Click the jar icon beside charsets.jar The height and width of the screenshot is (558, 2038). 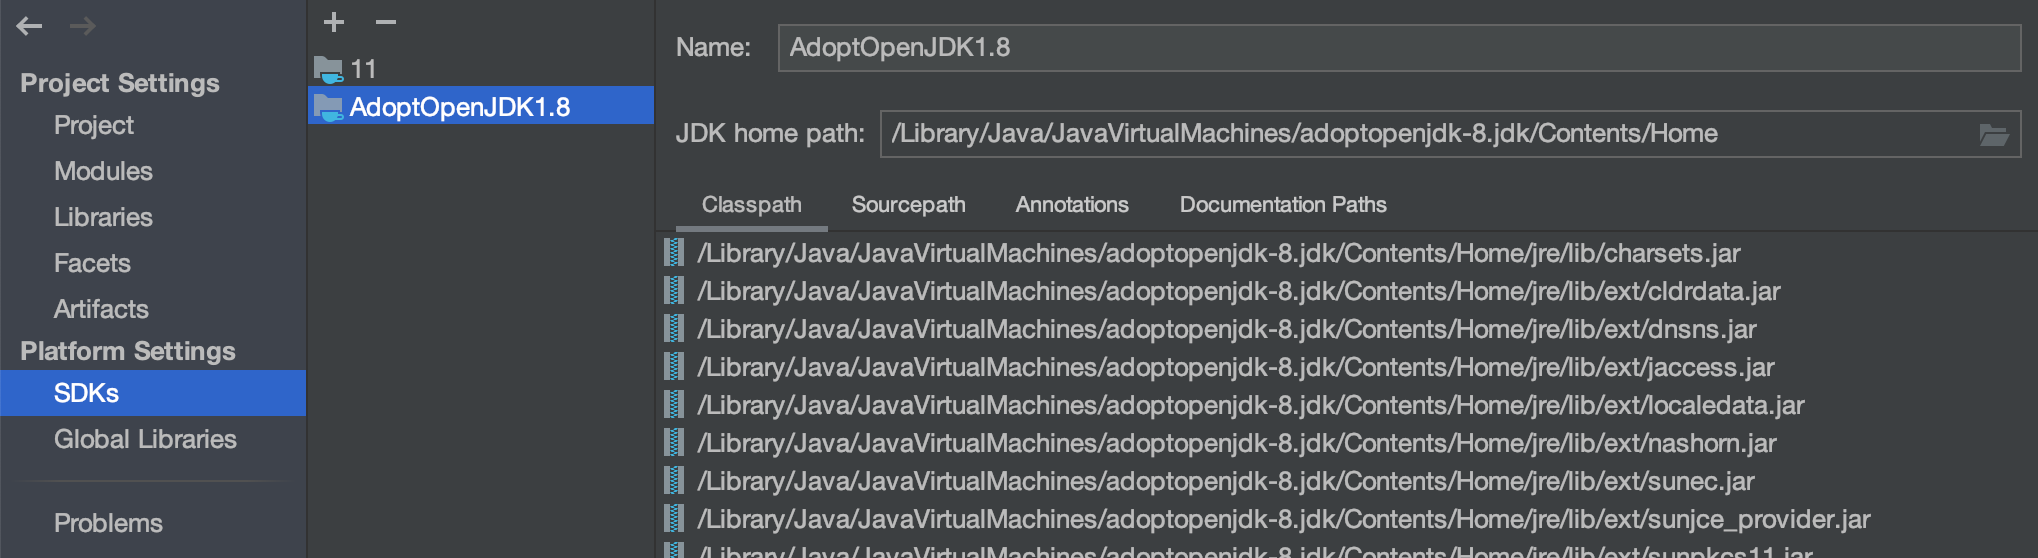pos(675,253)
